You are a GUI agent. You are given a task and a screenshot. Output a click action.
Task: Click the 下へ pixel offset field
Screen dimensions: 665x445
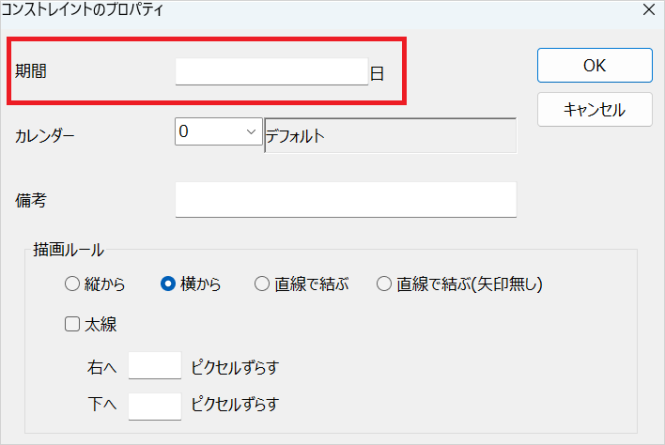(155, 405)
